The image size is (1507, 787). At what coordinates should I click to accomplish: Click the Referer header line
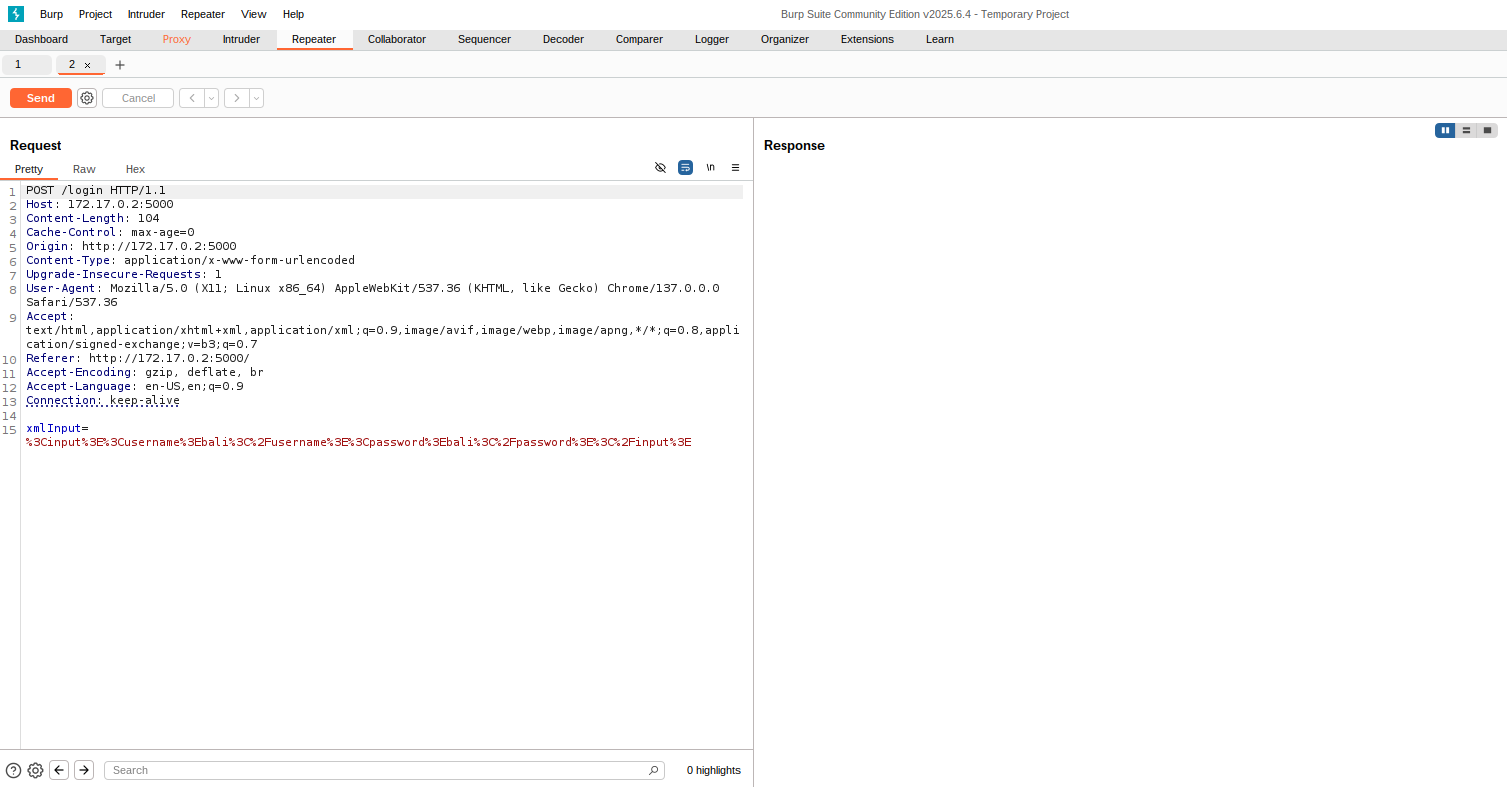138,358
